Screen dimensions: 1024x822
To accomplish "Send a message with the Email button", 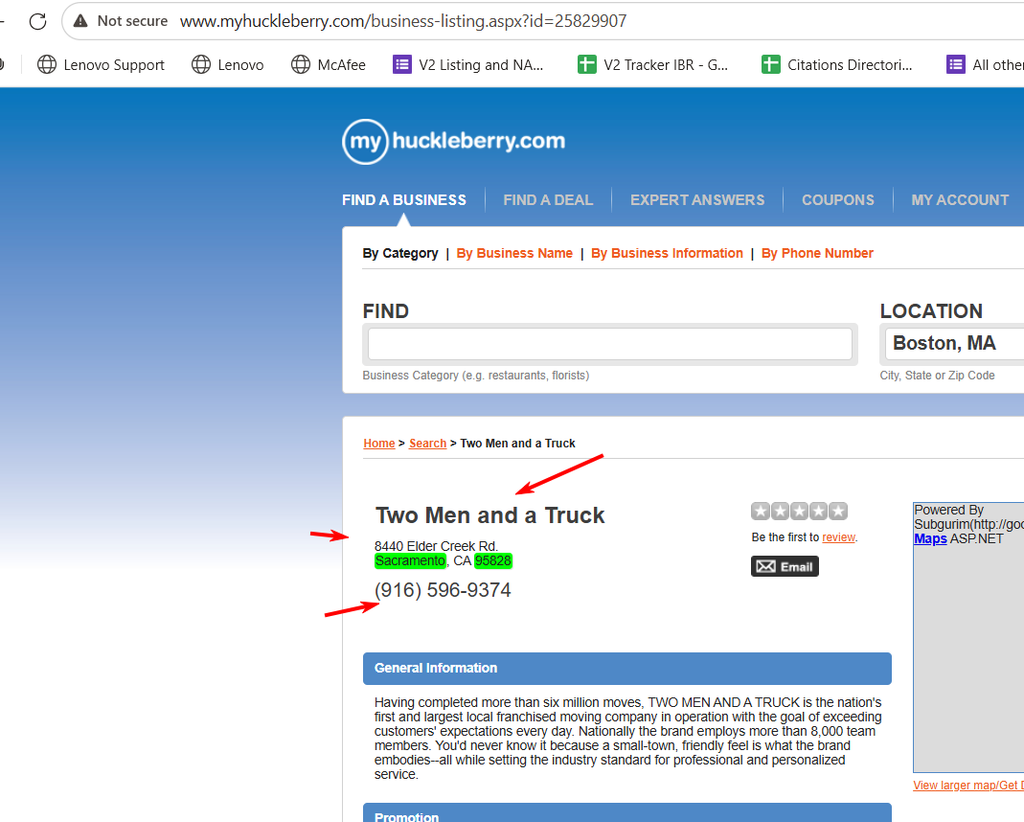I will 784,567.
